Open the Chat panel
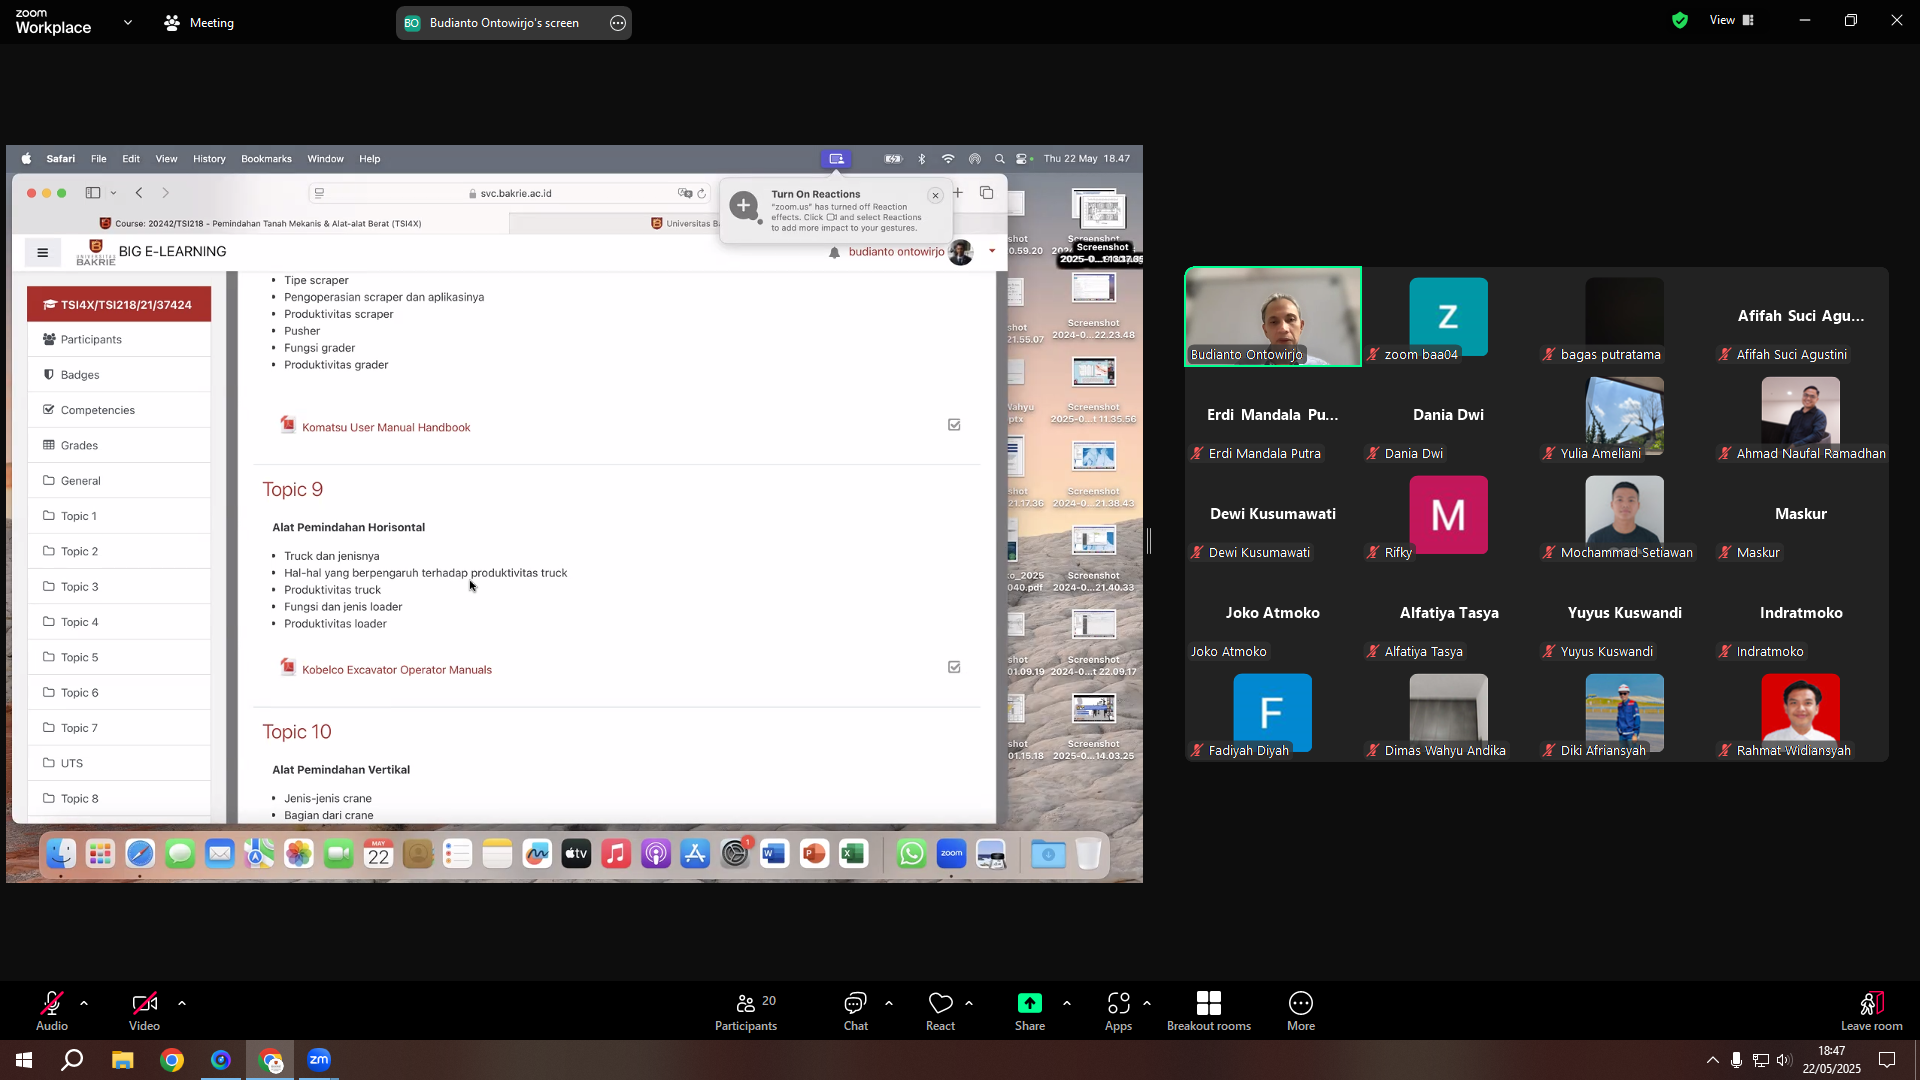The image size is (1920, 1080). click(856, 1010)
